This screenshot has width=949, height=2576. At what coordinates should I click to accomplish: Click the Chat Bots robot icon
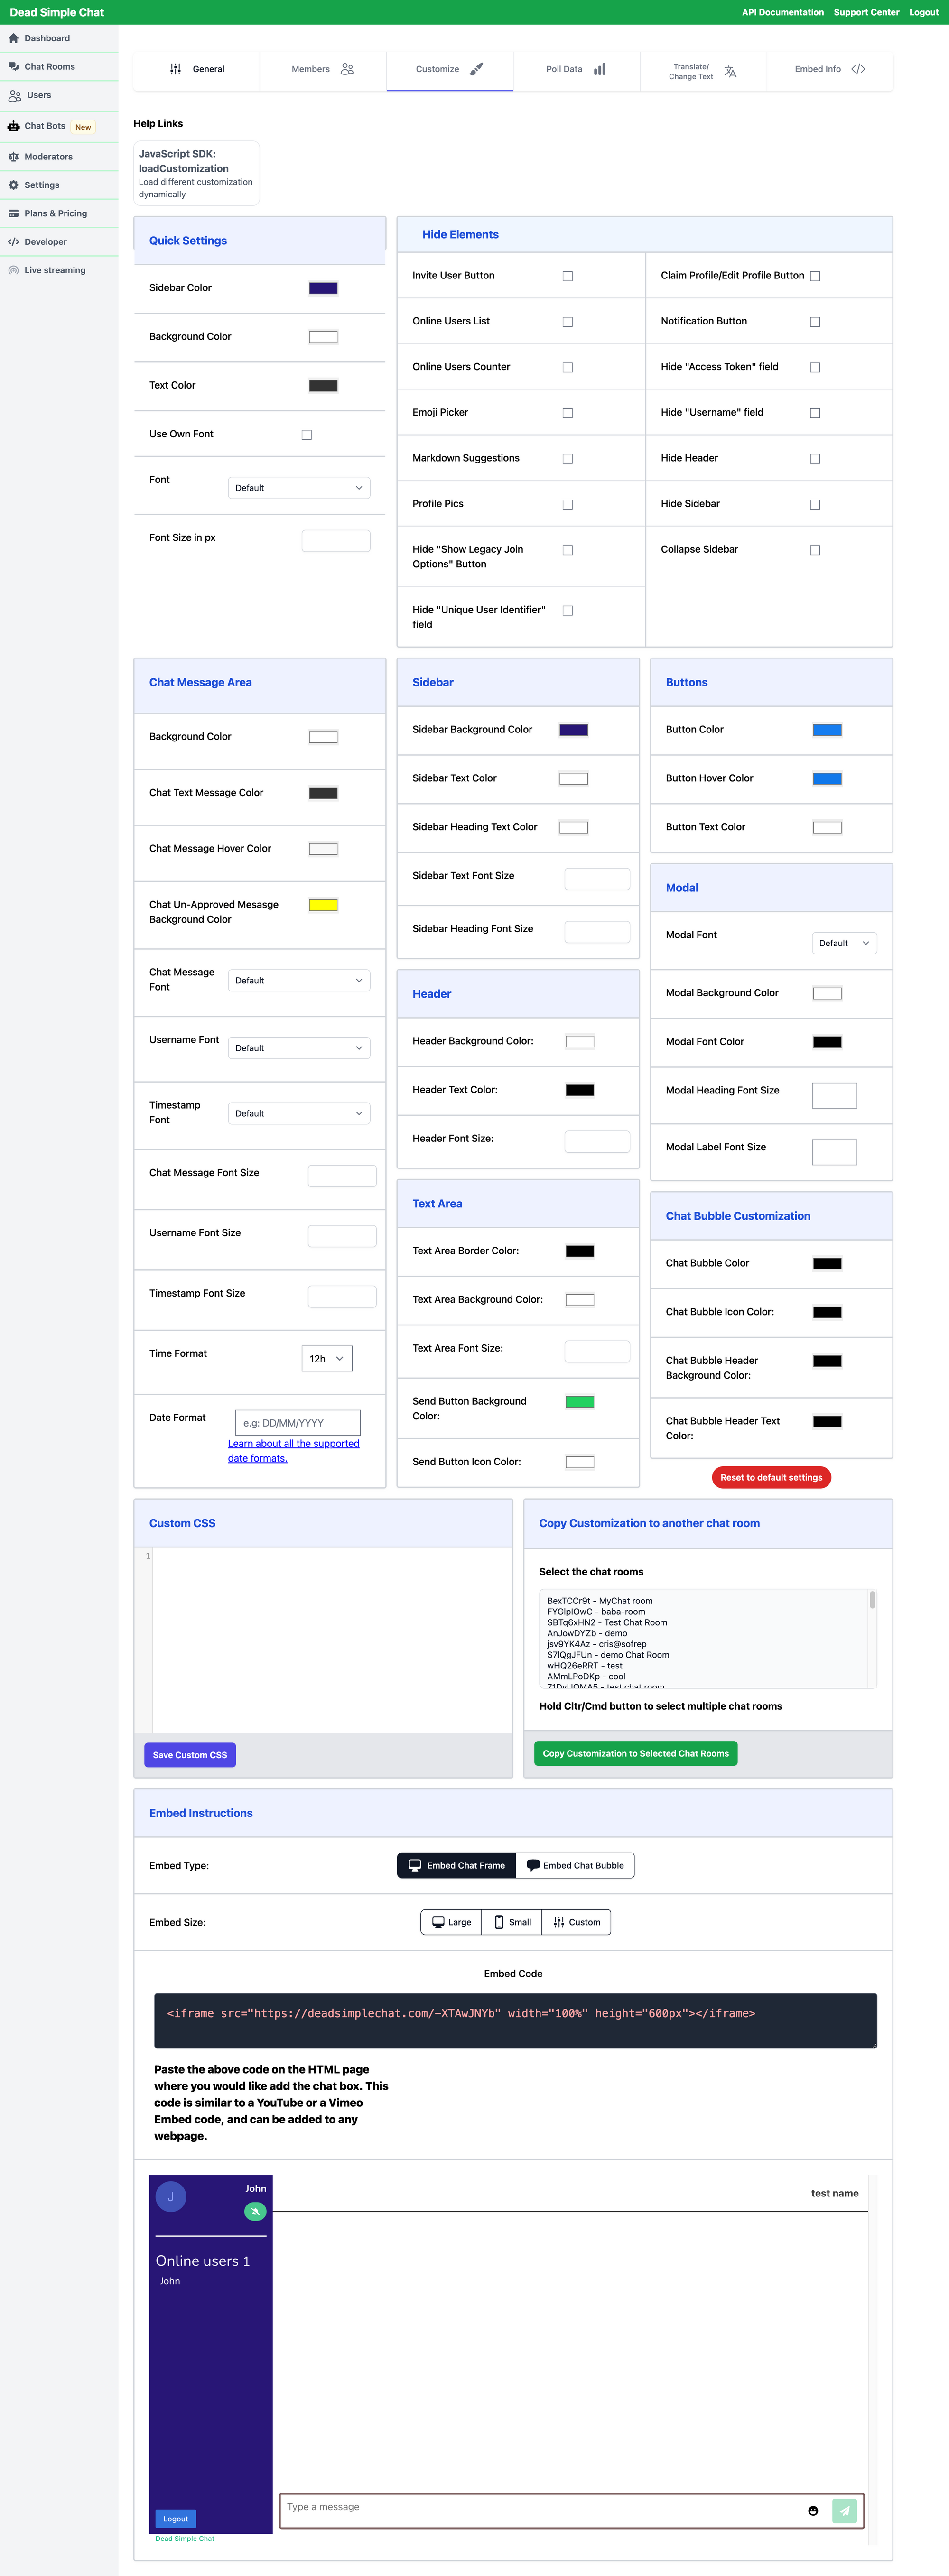(14, 126)
